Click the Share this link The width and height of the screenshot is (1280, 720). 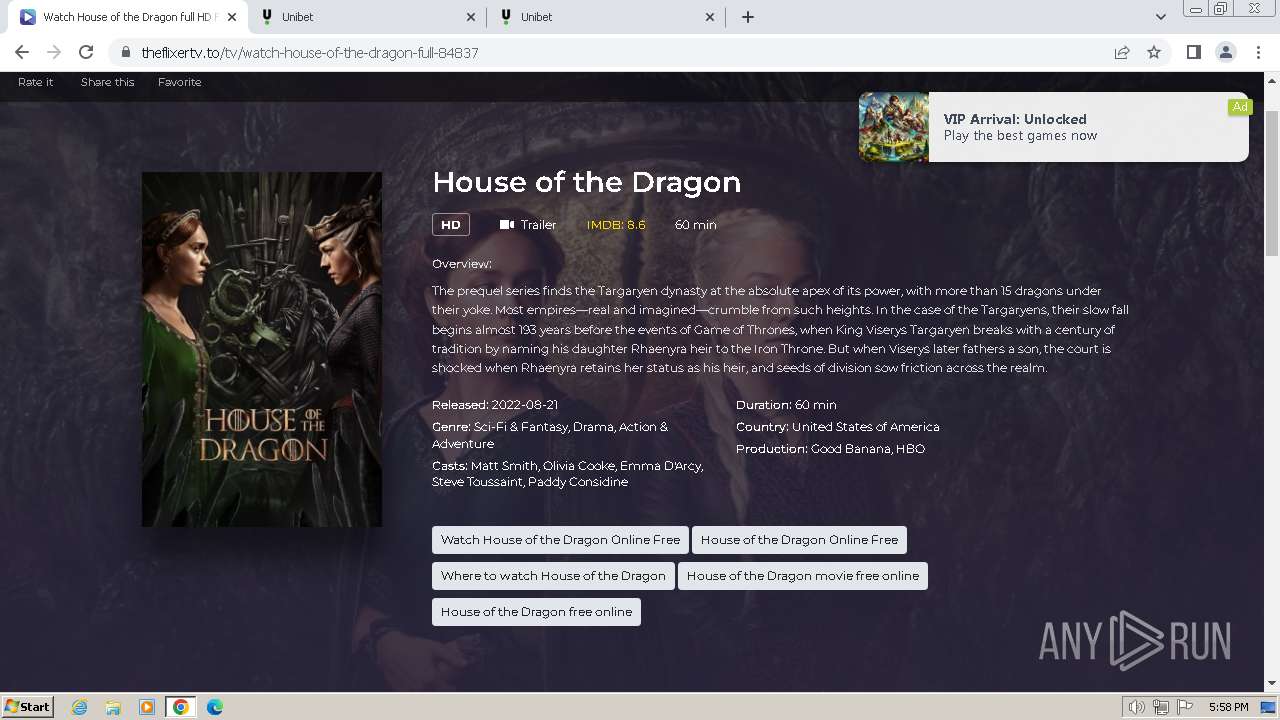point(107,82)
